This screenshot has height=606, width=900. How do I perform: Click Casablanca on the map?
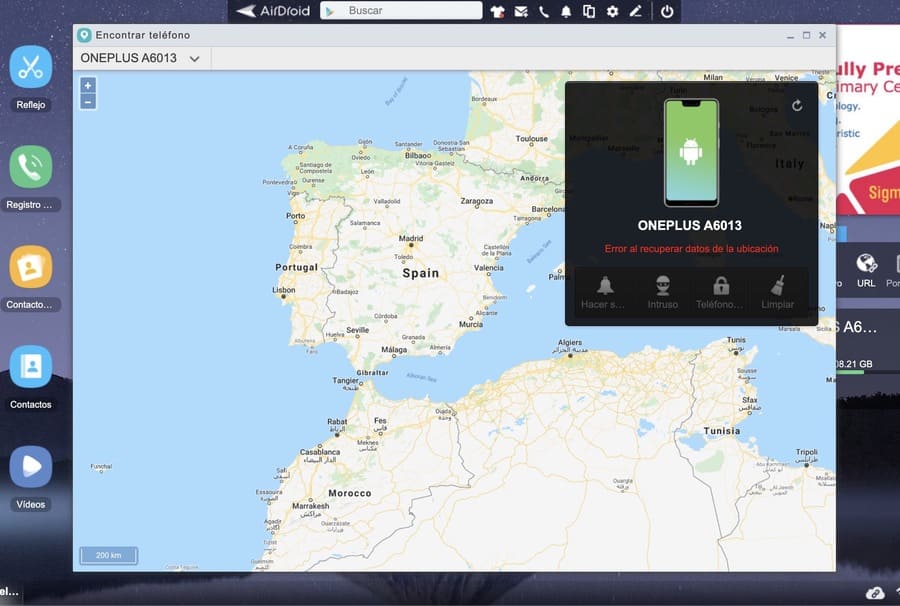tap(320, 452)
